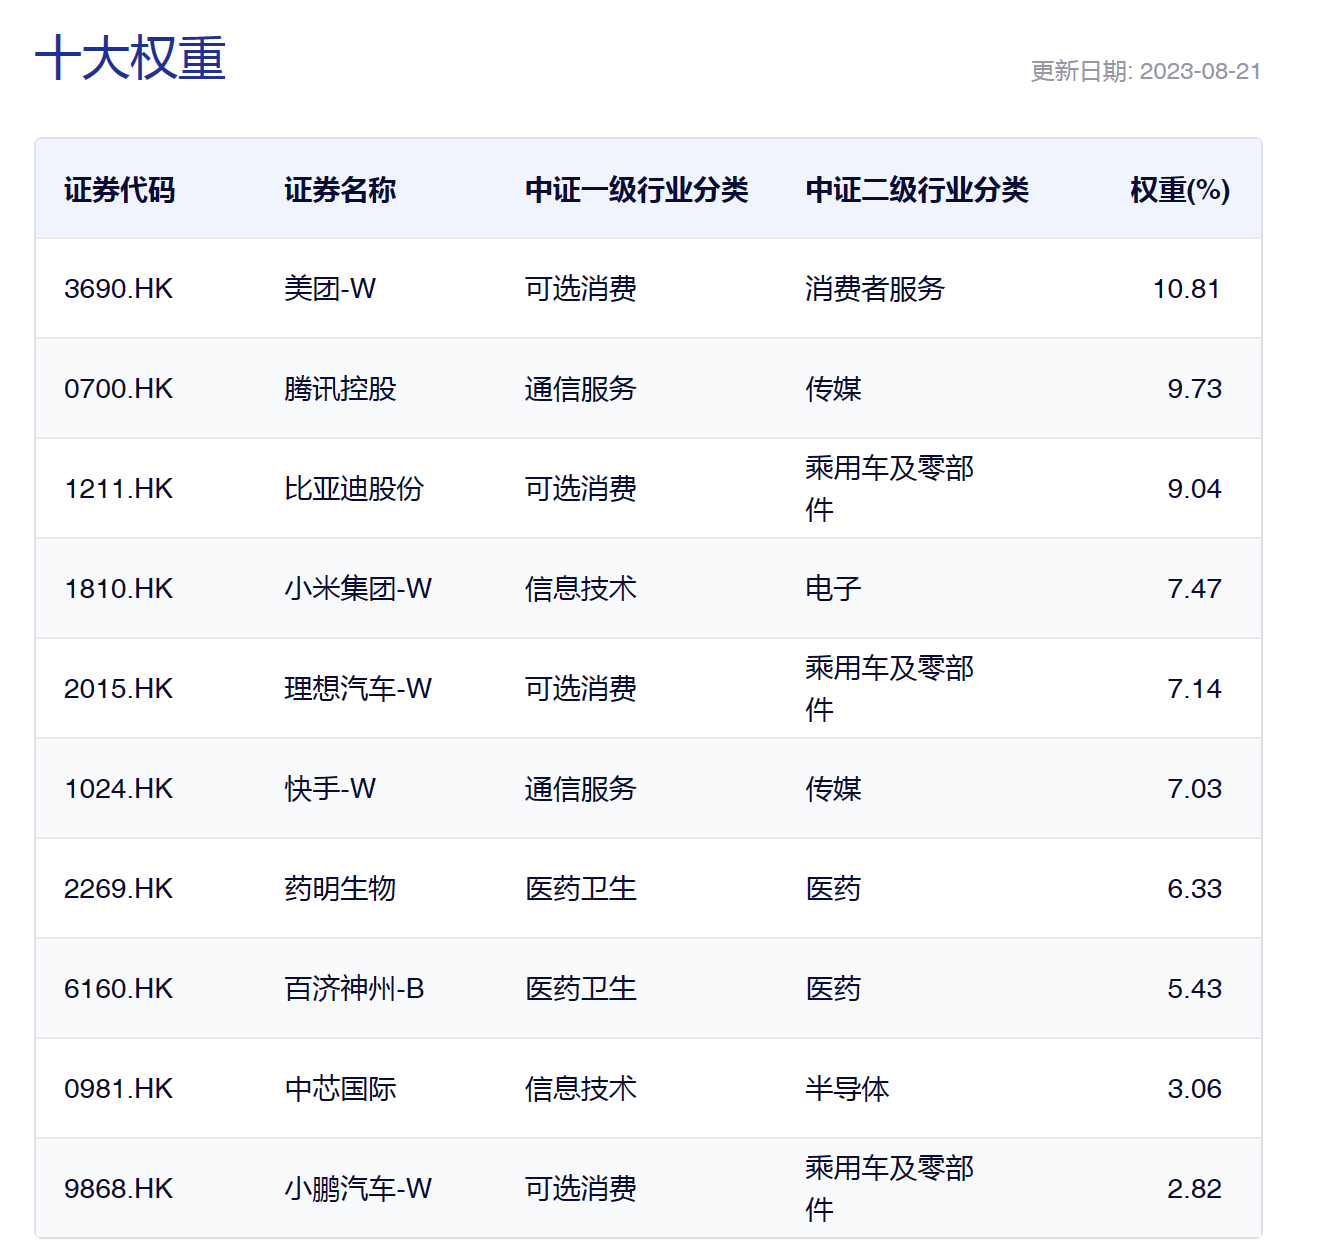1342x1260 pixels.
Task: Select the 10.81 weight value
Action: pyautogui.click(x=1186, y=289)
